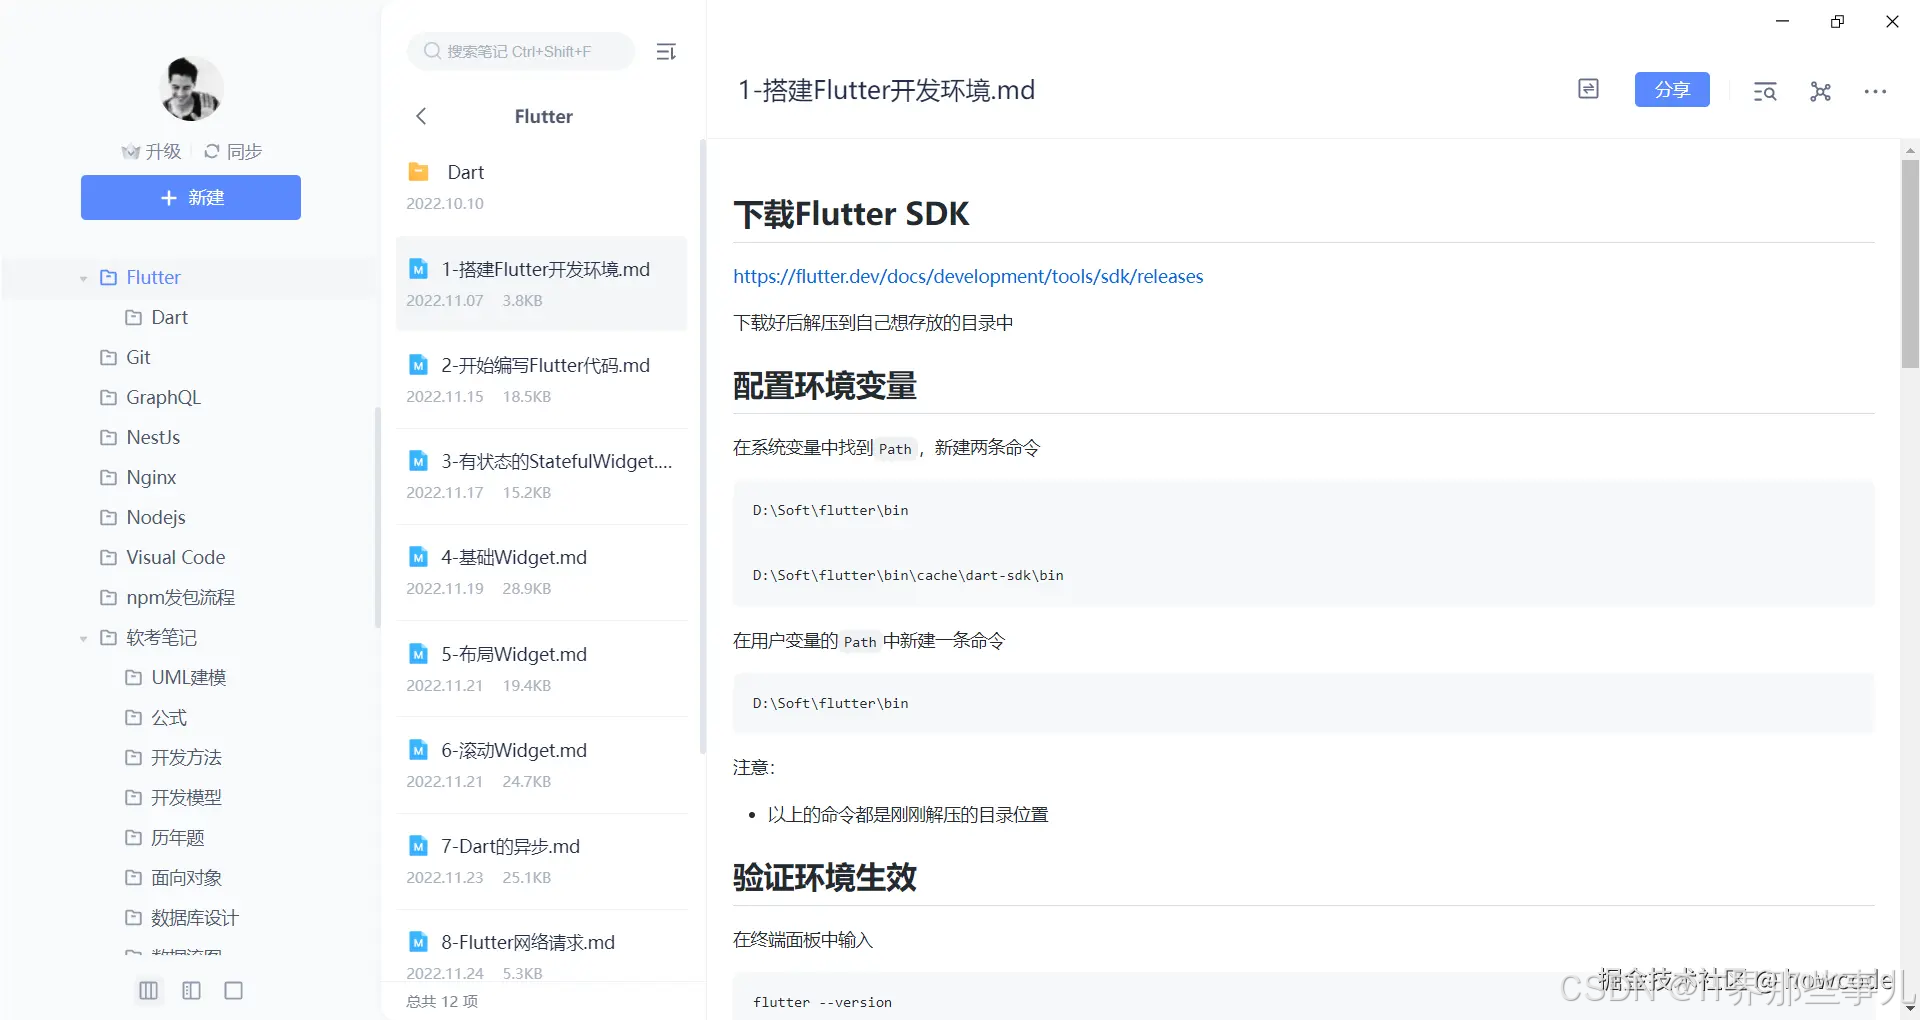The height and width of the screenshot is (1020, 1920).
Task: Click the flutter --version code line
Action: pos(822,1002)
